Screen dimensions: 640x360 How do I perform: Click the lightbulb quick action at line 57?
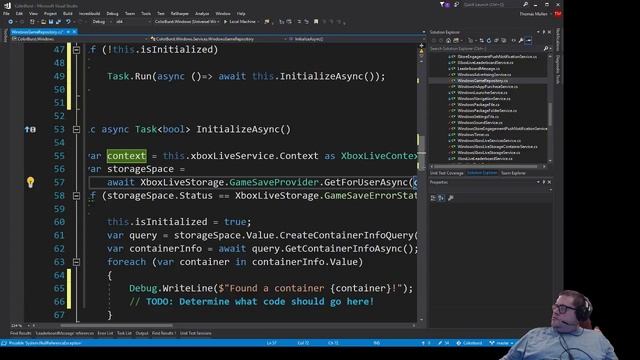tap(30, 182)
